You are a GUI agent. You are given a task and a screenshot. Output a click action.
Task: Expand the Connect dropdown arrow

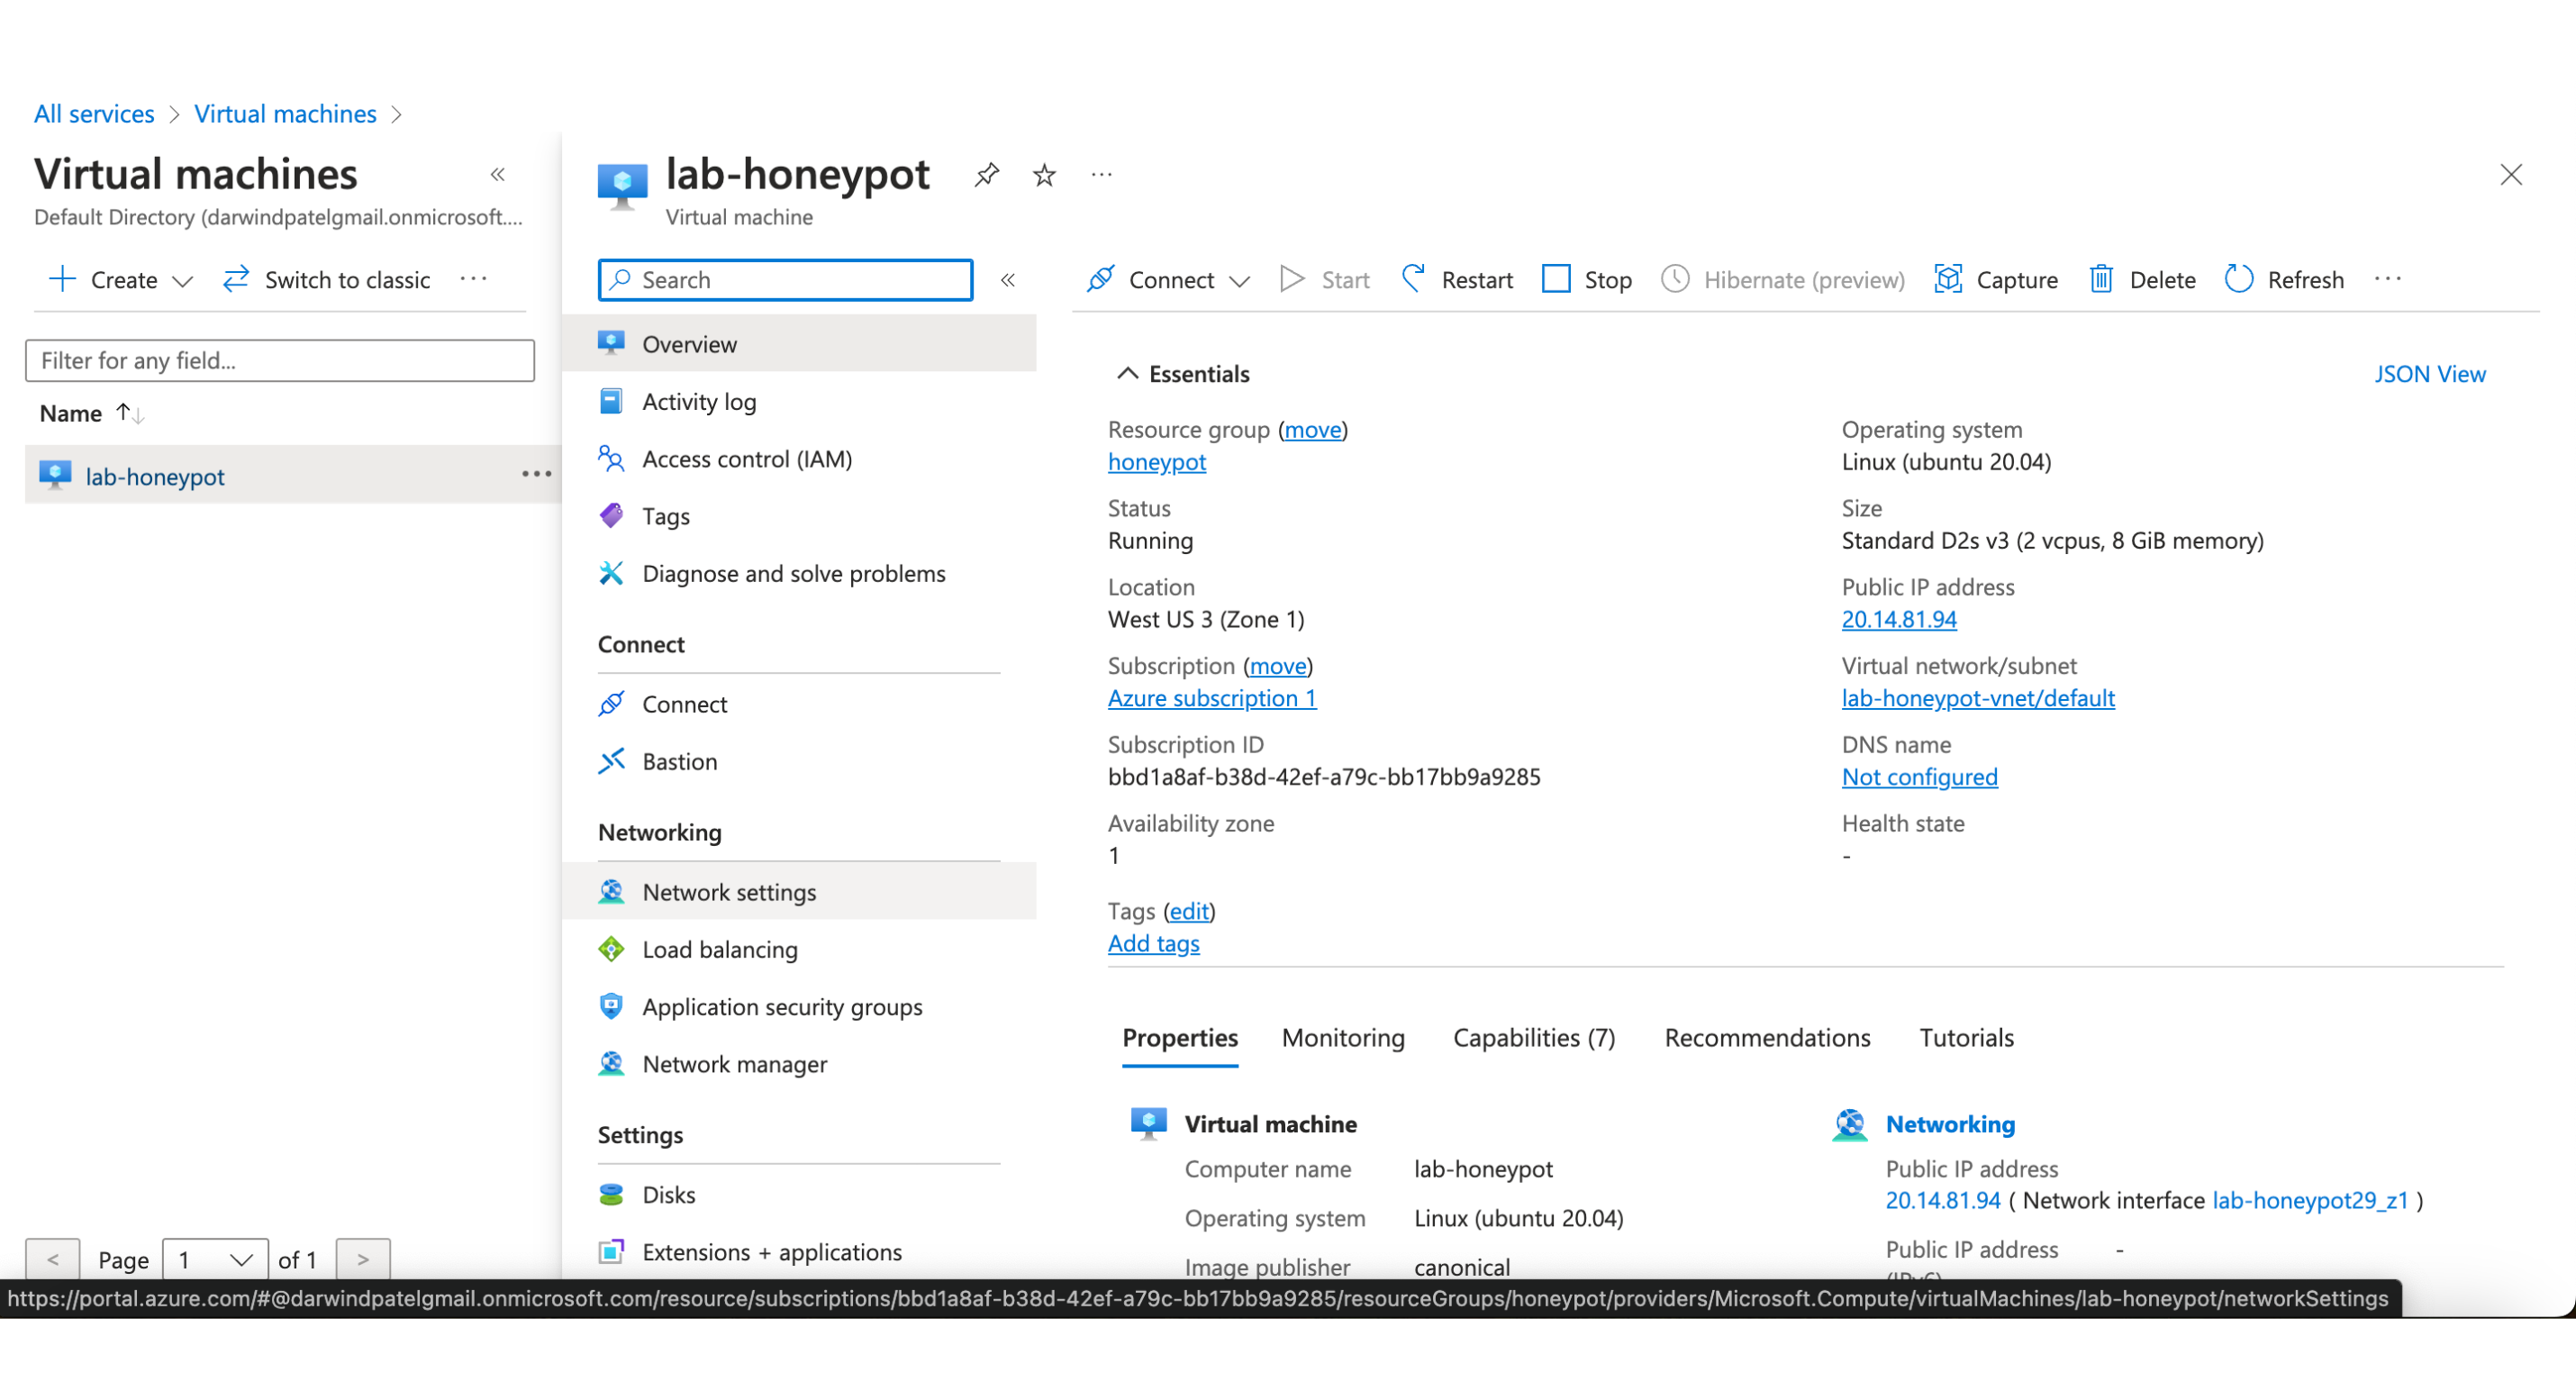[1240, 281]
